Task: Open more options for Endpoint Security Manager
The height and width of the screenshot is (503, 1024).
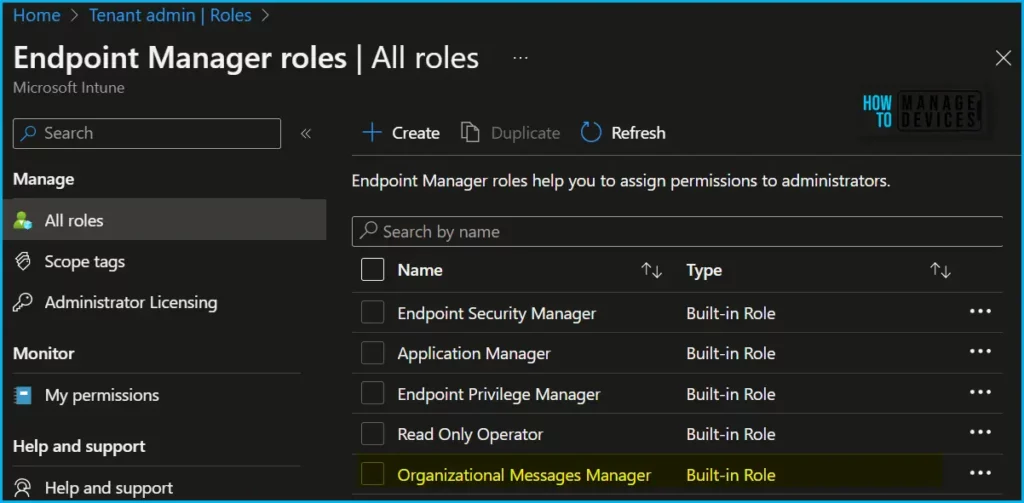Action: 980,312
